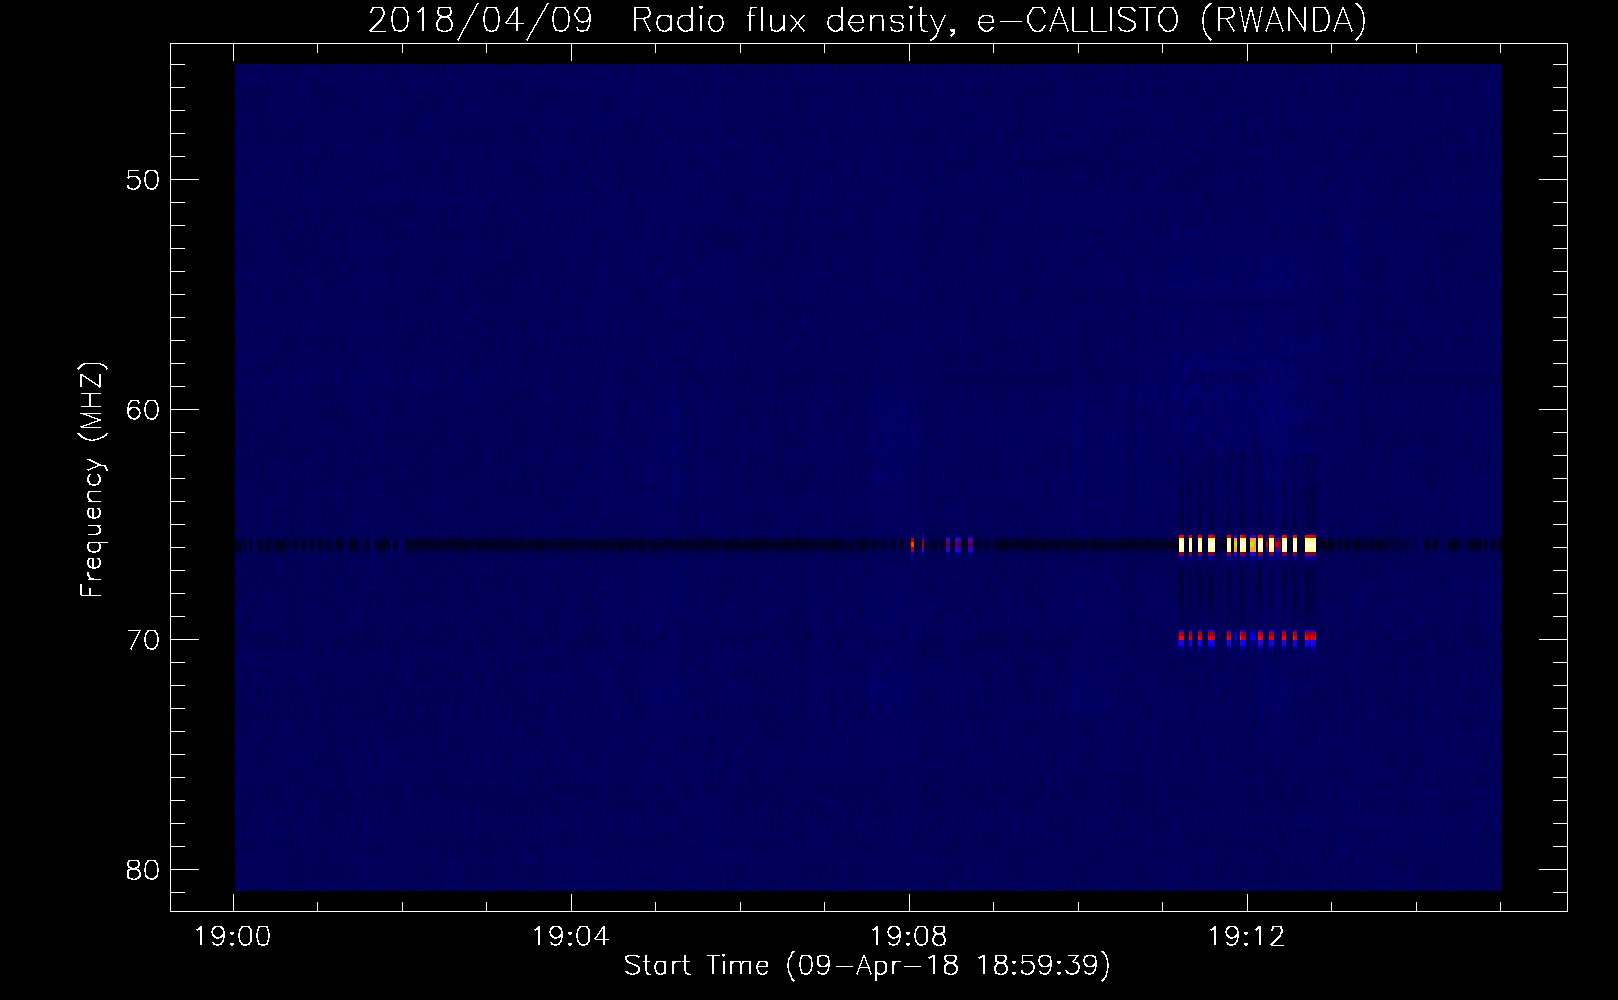Select the "Frequency (MHZ)" y-axis label
The width and height of the screenshot is (1618, 1000).
click(92, 481)
